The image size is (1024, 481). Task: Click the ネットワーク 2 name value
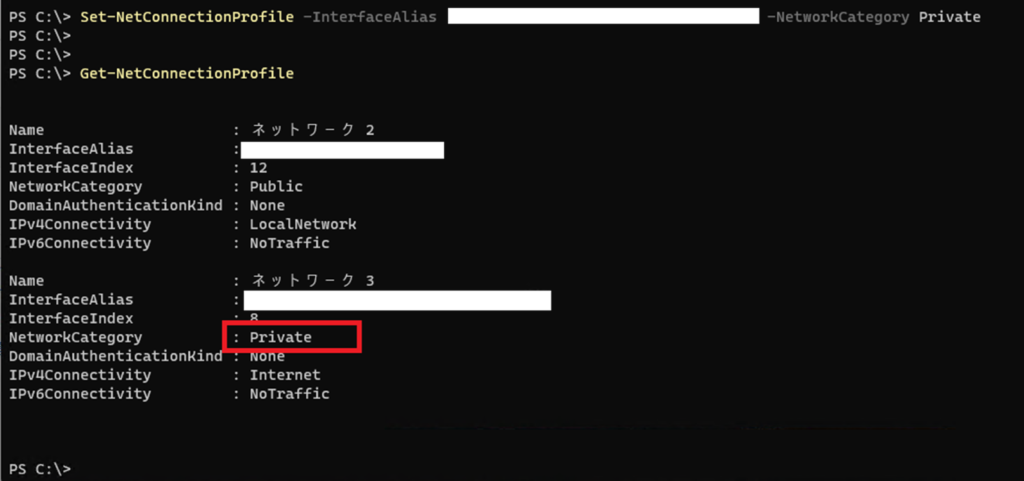pyautogui.click(x=312, y=130)
